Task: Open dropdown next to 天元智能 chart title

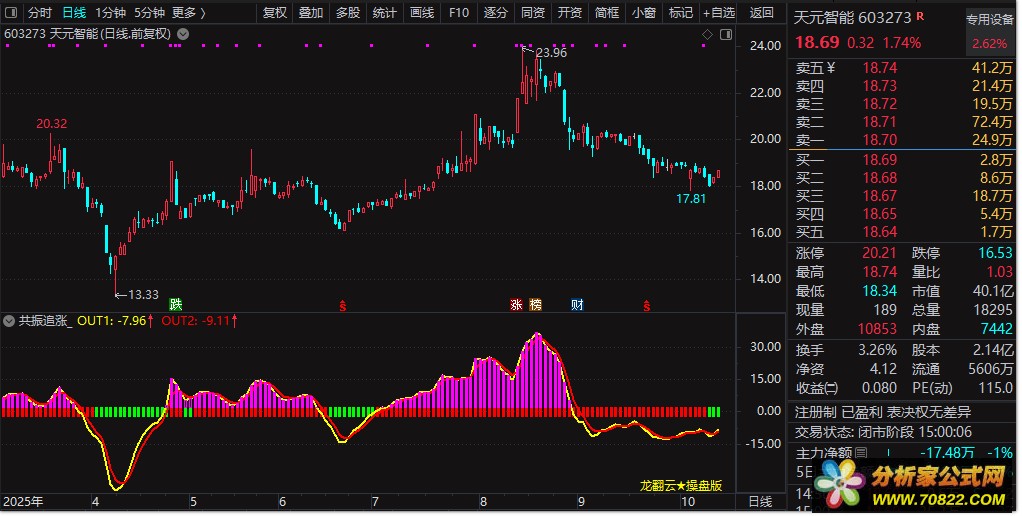Action: click(x=181, y=34)
